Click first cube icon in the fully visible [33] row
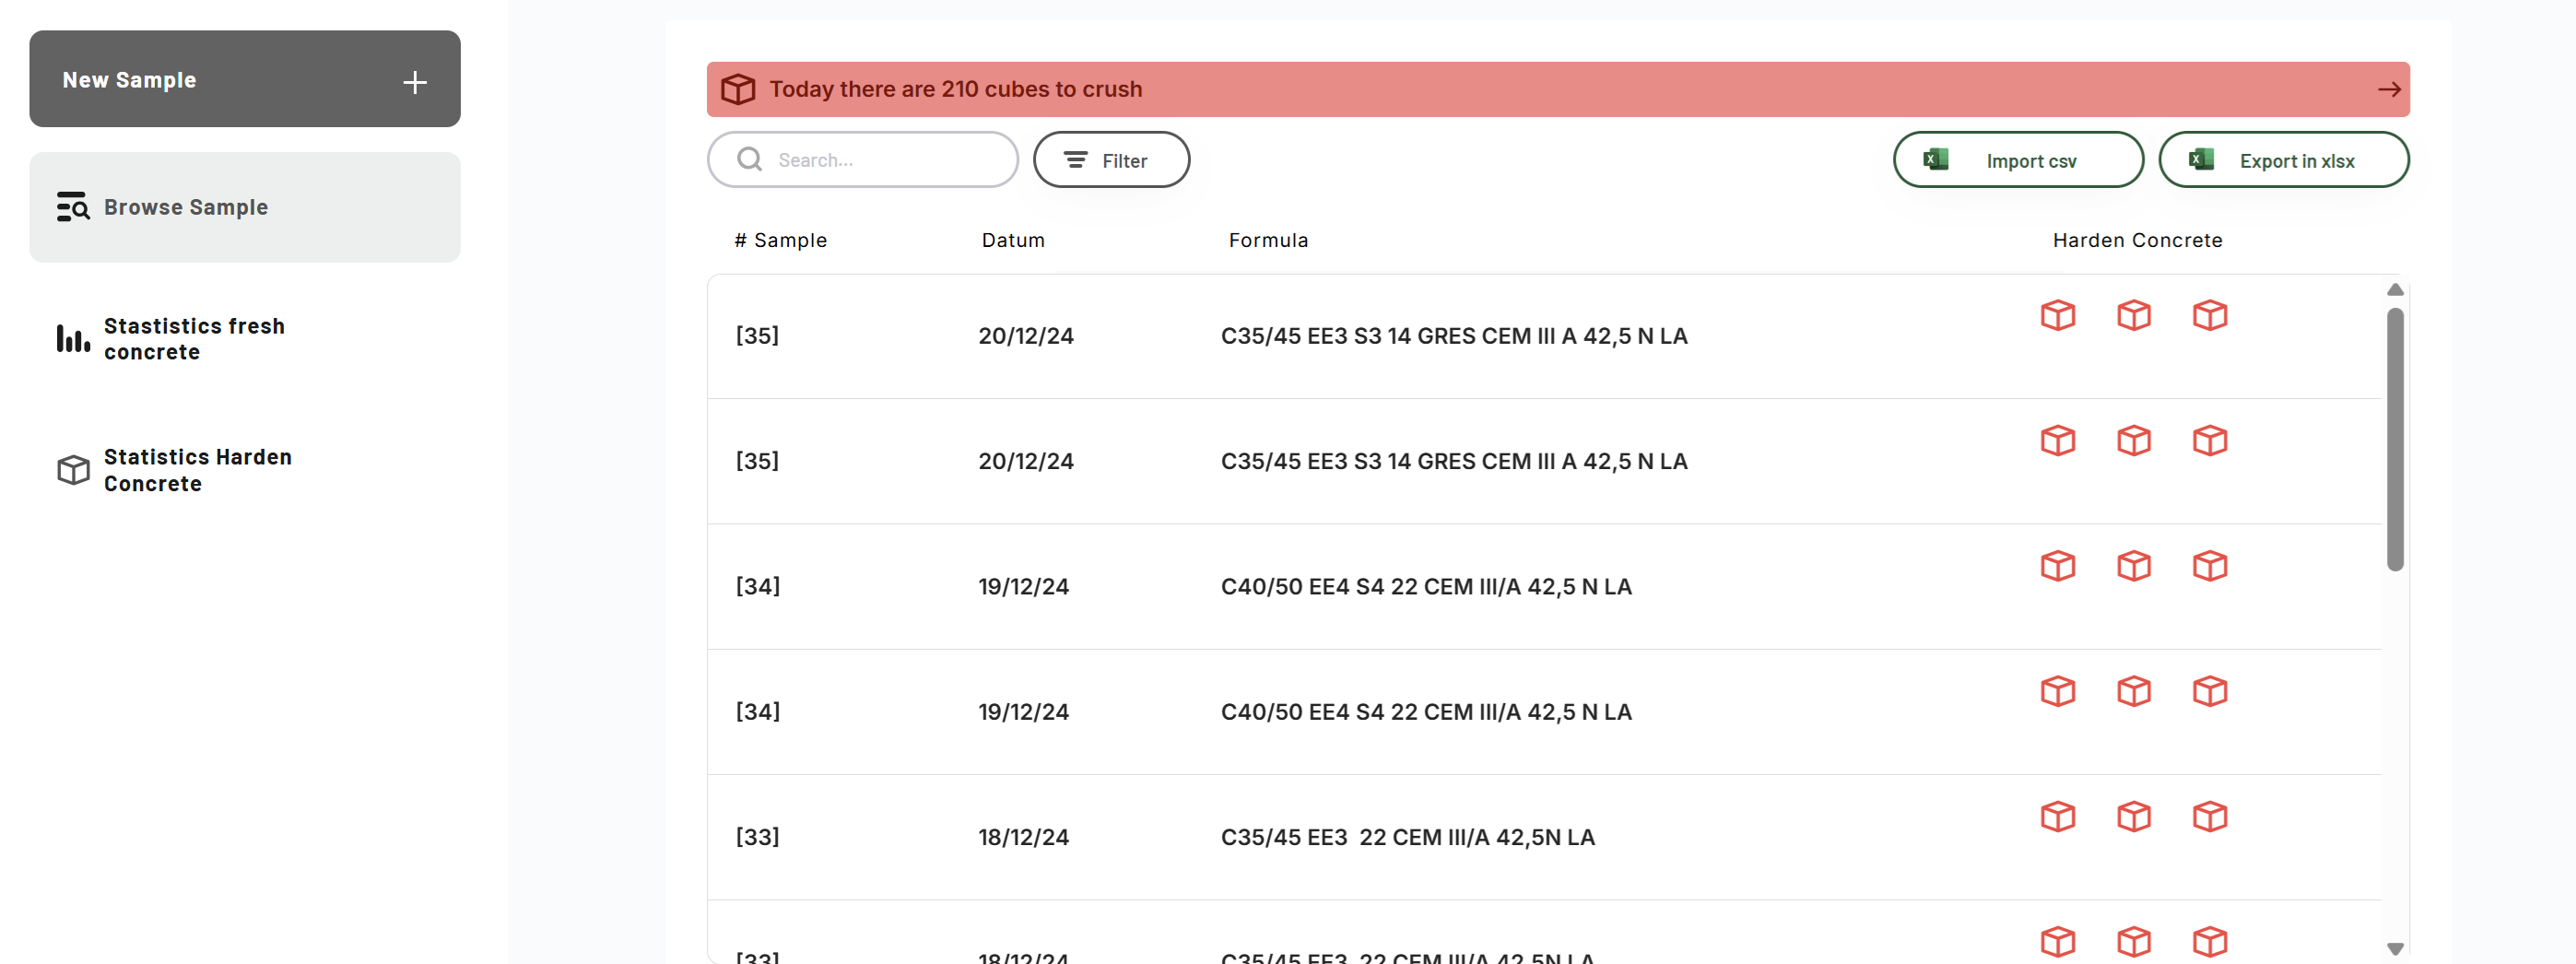2576x964 pixels. point(2058,817)
